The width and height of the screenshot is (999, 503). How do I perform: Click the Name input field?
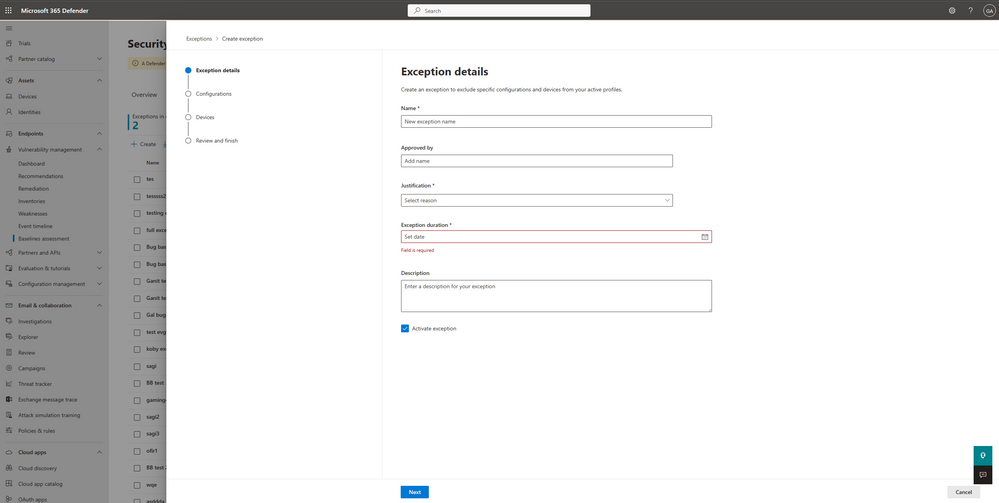(x=556, y=121)
